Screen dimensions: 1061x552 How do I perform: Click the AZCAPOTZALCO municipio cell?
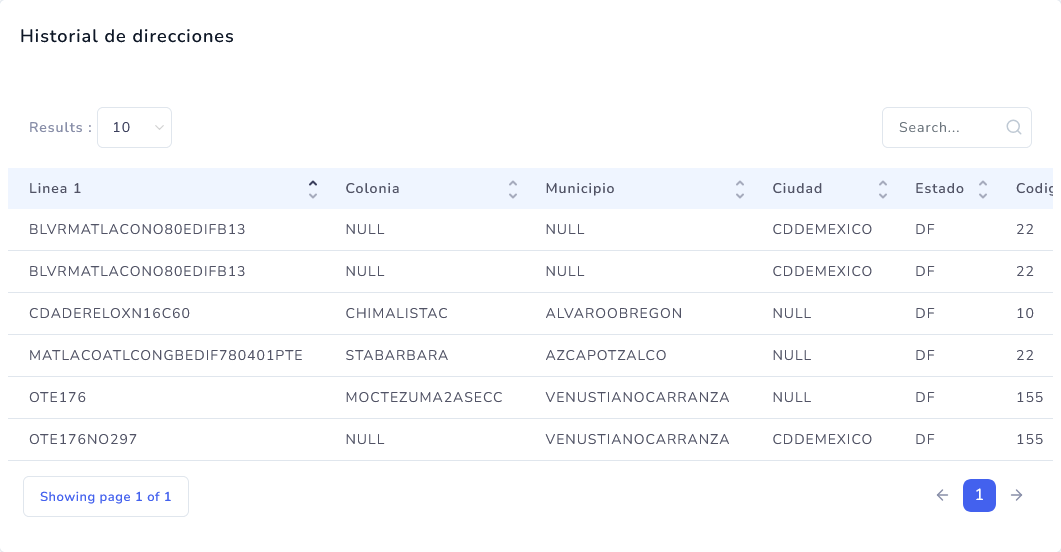coord(606,355)
